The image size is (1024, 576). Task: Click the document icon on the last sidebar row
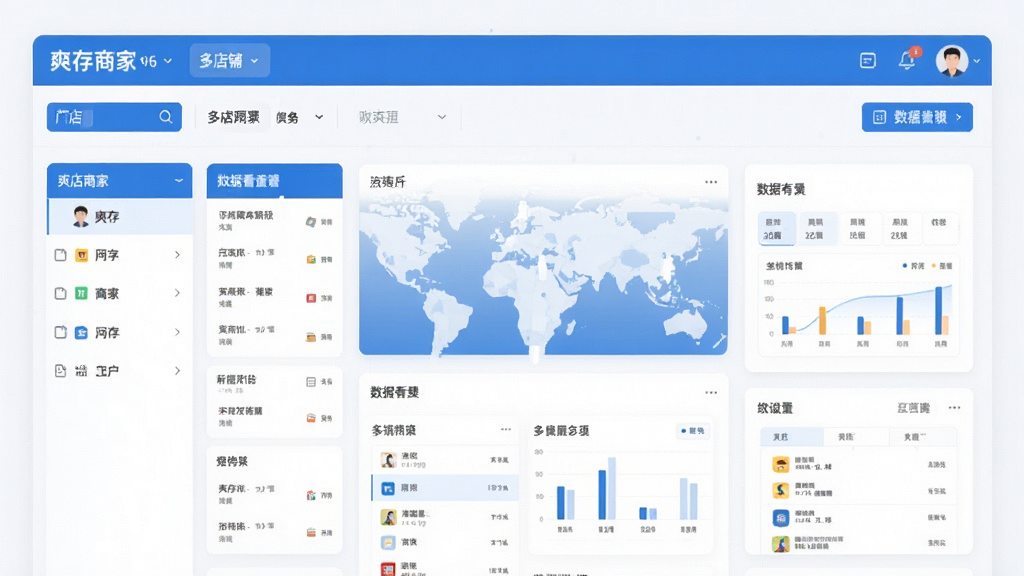tap(61, 371)
